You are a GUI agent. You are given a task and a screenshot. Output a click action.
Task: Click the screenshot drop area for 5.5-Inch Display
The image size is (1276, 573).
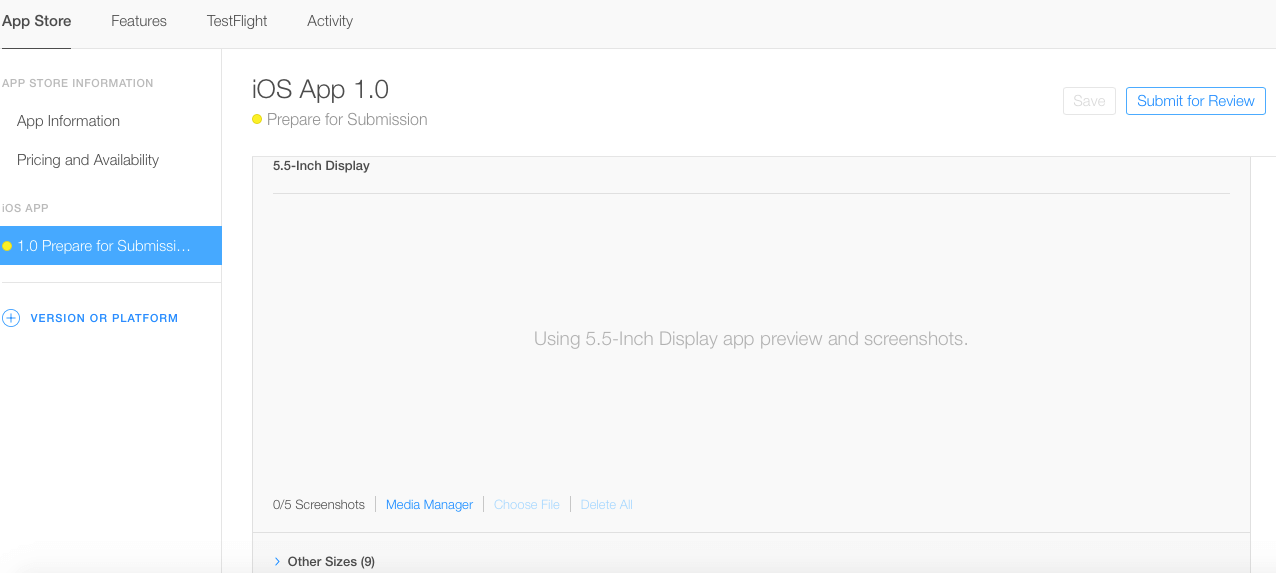pos(751,339)
